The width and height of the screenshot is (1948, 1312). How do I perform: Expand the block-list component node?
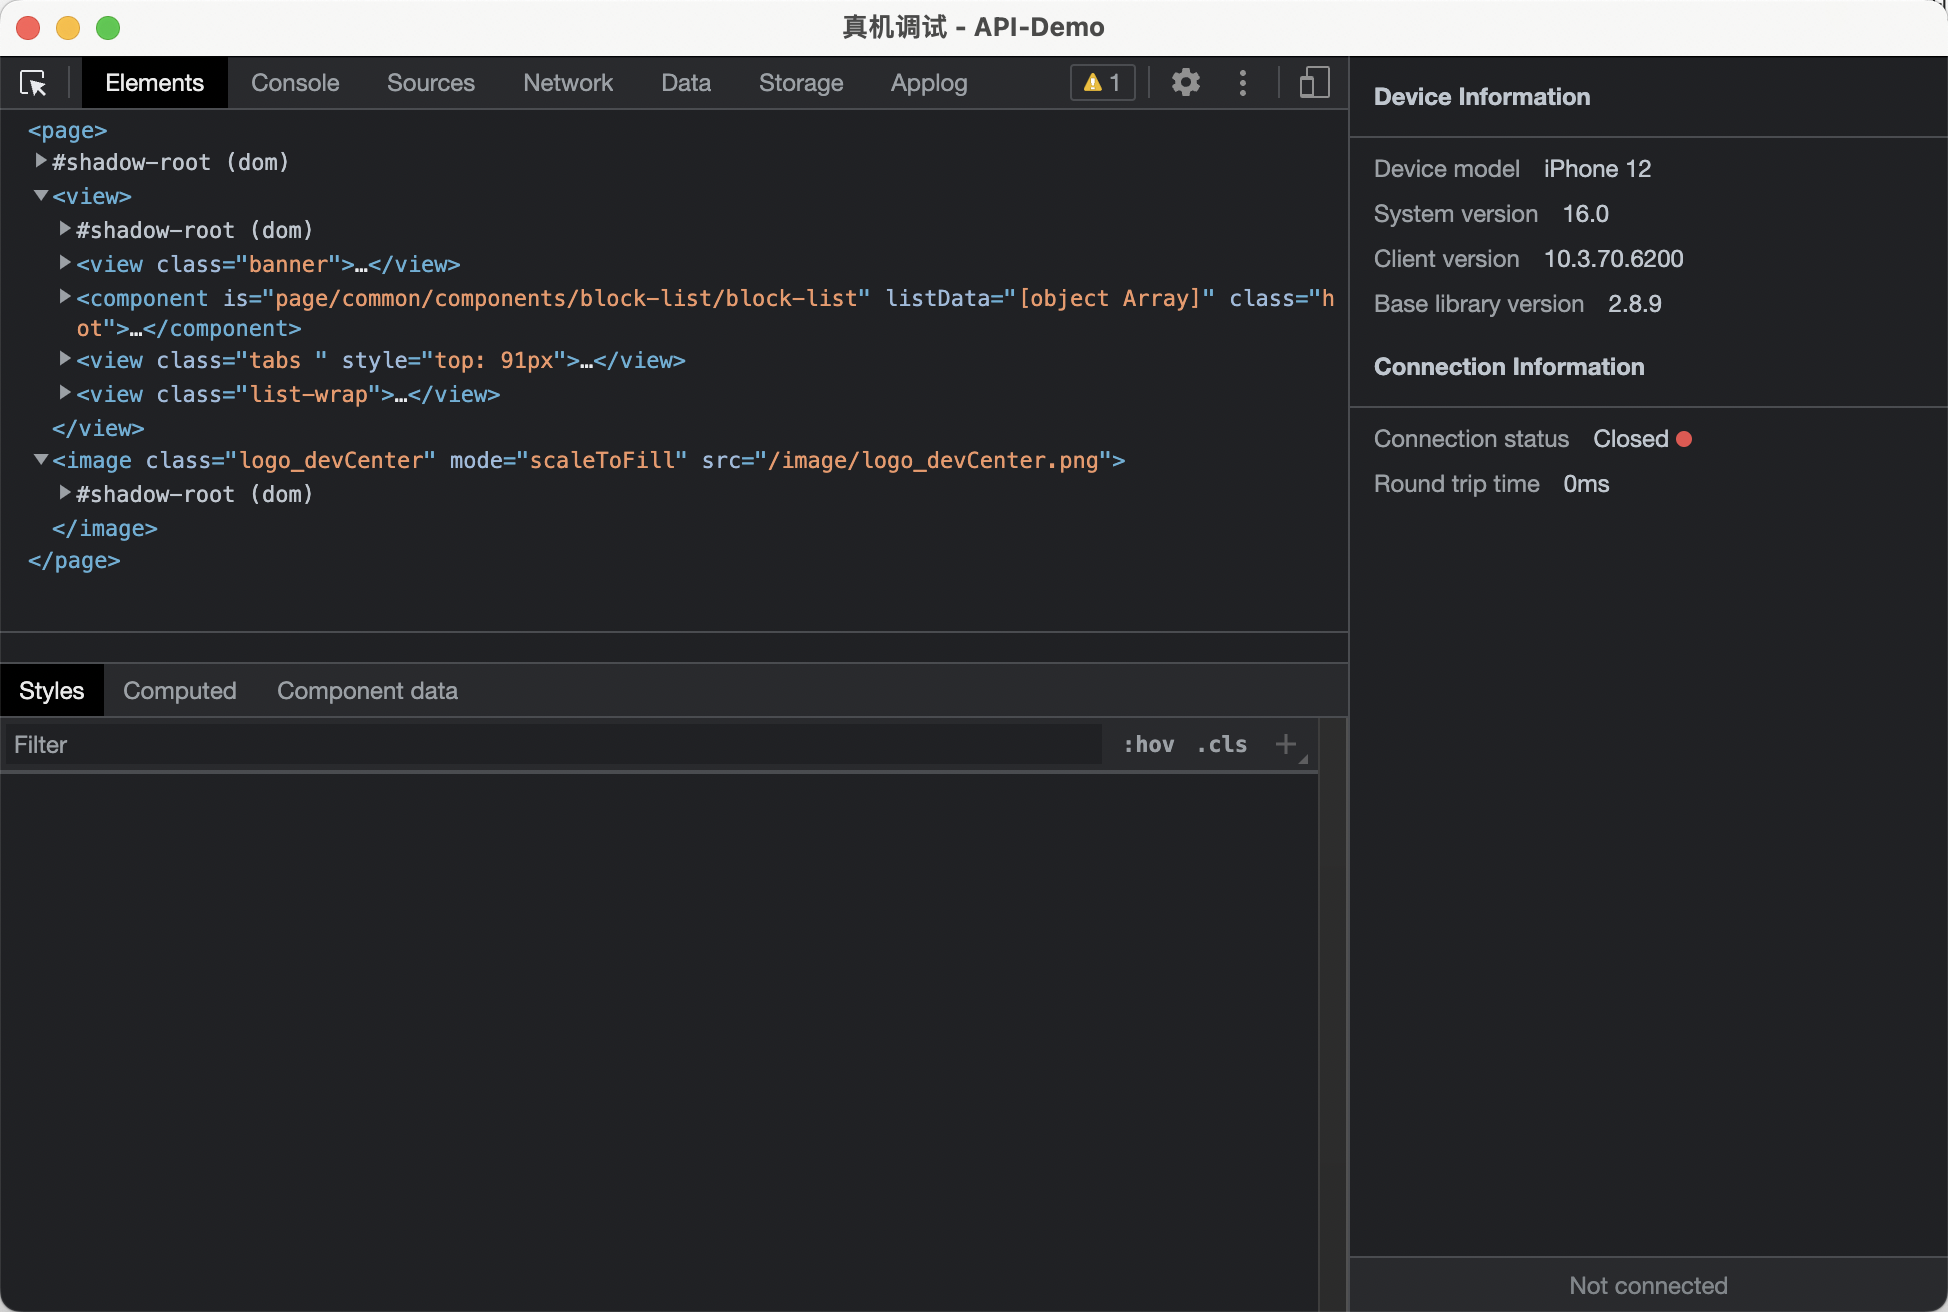point(65,297)
